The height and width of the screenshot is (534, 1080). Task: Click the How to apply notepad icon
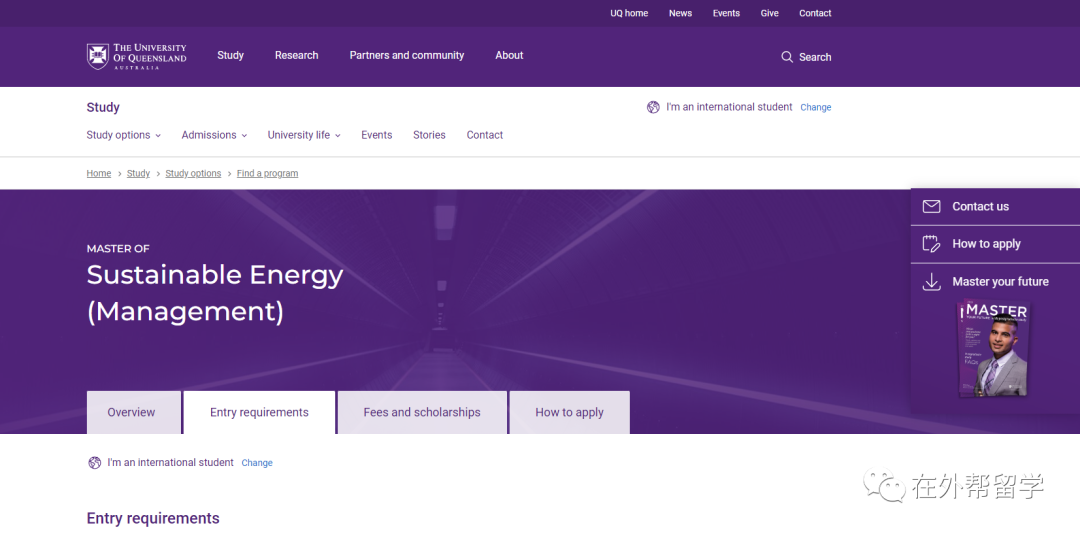931,244
